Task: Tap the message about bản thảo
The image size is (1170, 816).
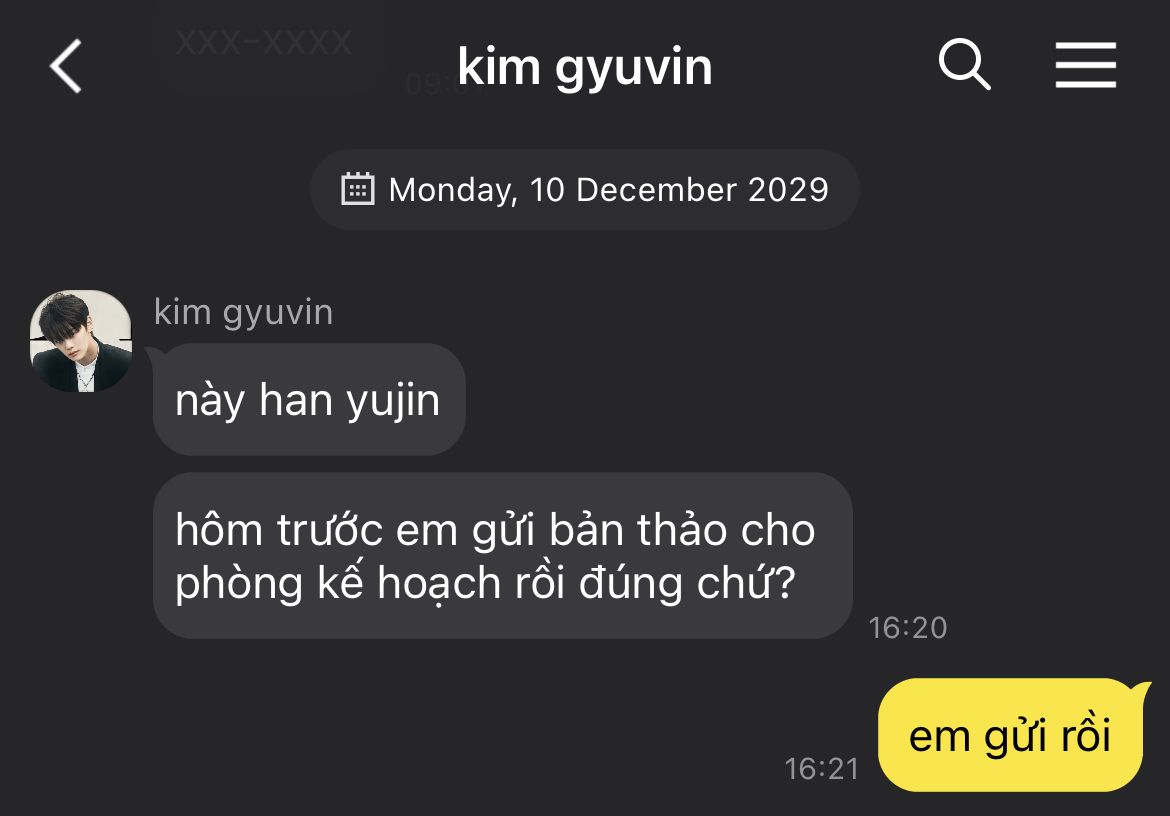Action: (x=502, y=555)
